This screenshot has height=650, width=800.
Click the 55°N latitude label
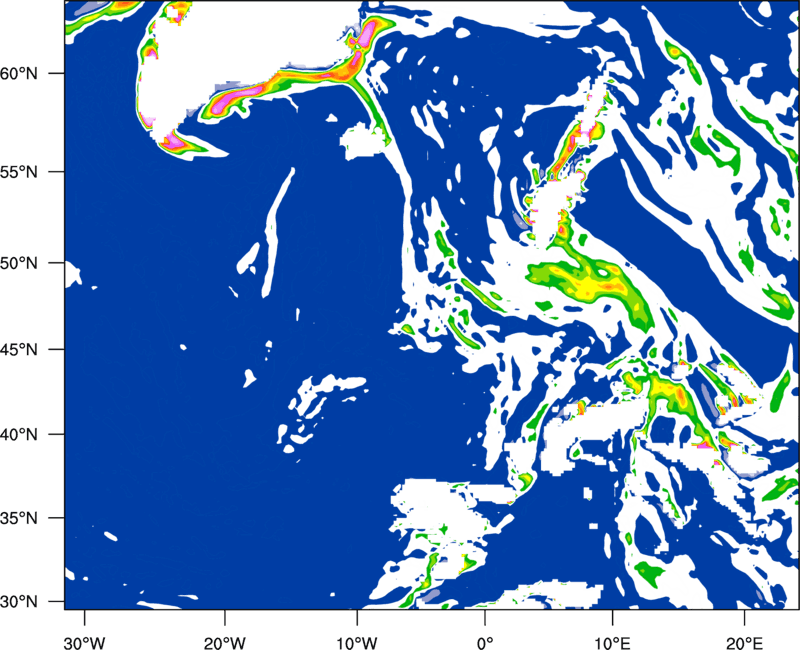19,172
